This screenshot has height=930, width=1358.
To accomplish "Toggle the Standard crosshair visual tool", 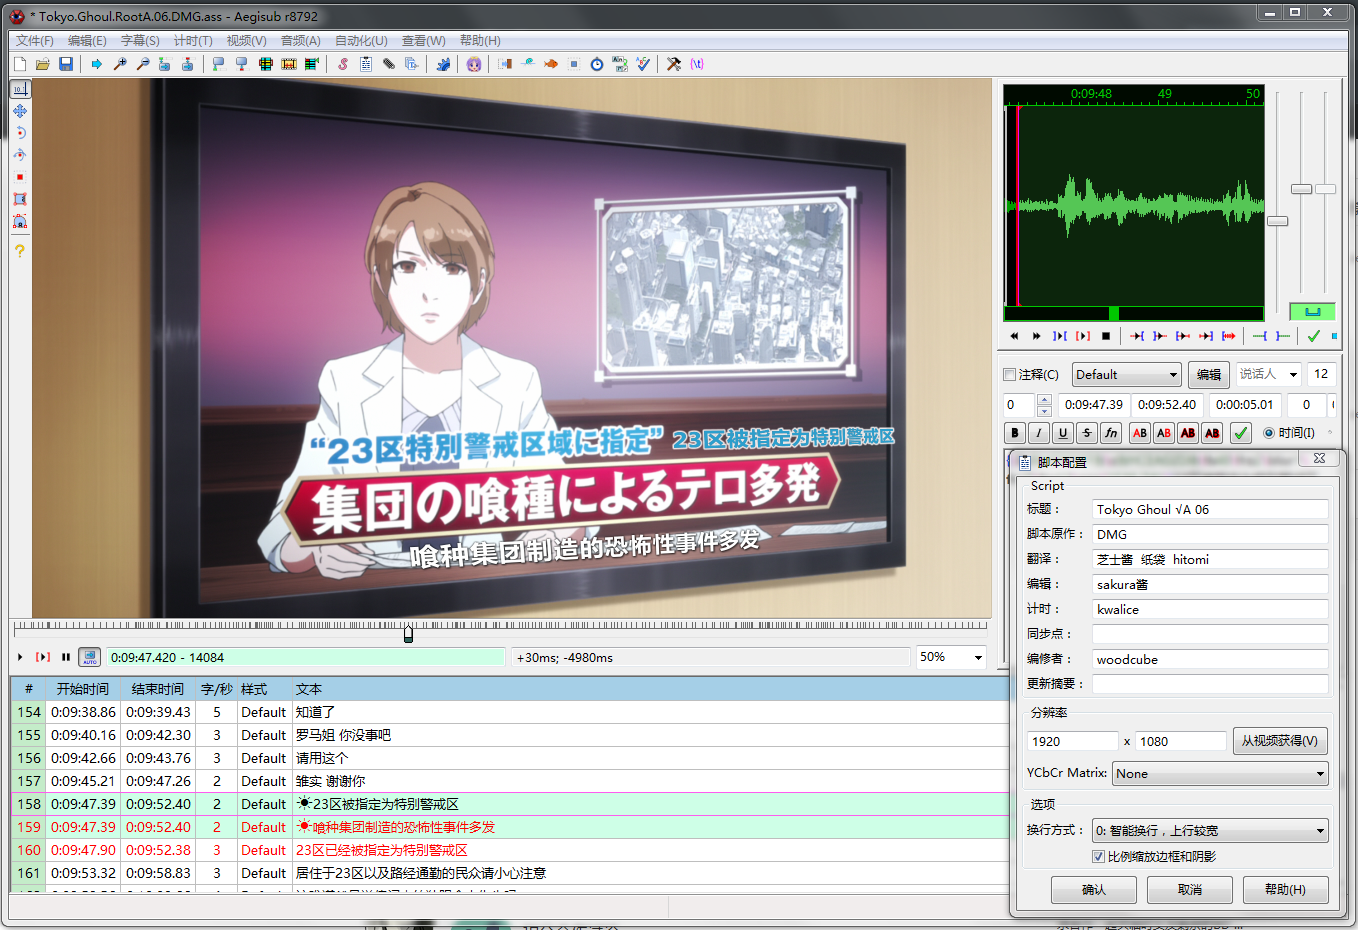I will point(20,89).
